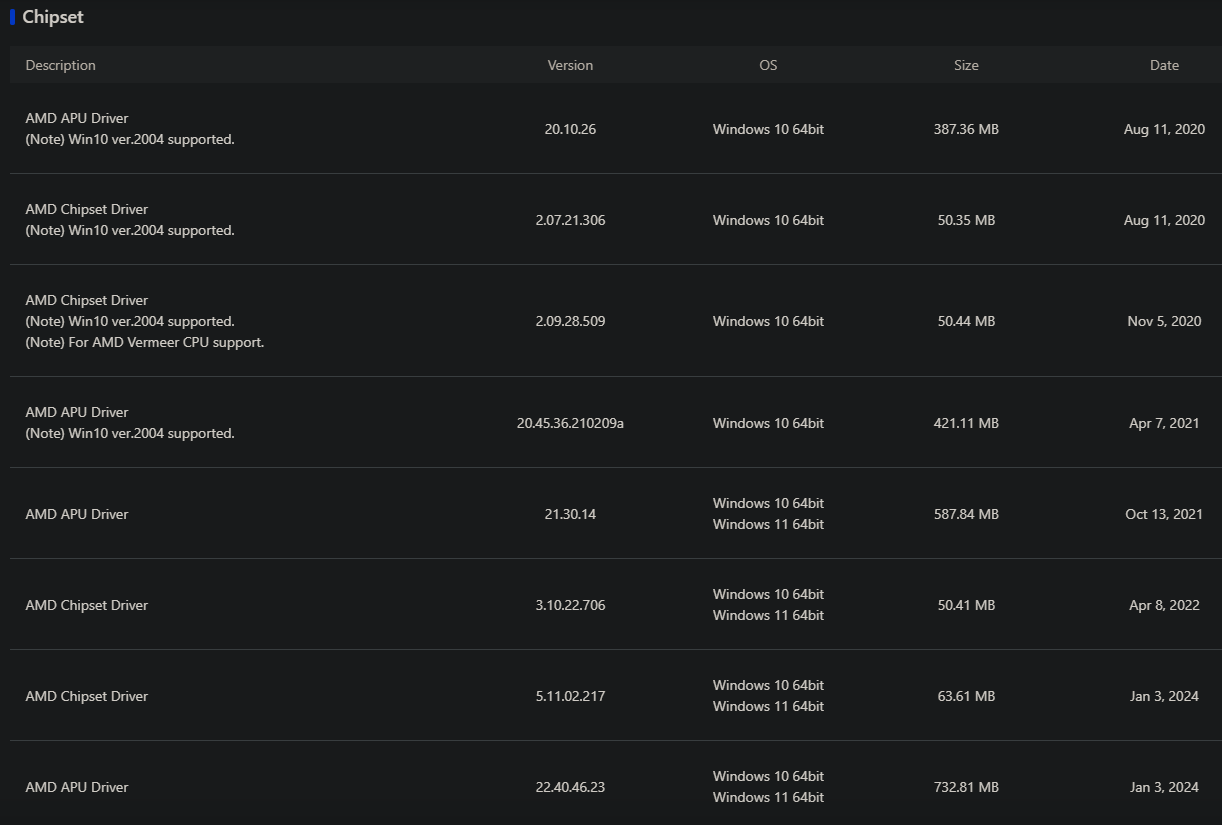Click version number 3.10.22.706
The image size is (1222, 825).
(570, 605)
